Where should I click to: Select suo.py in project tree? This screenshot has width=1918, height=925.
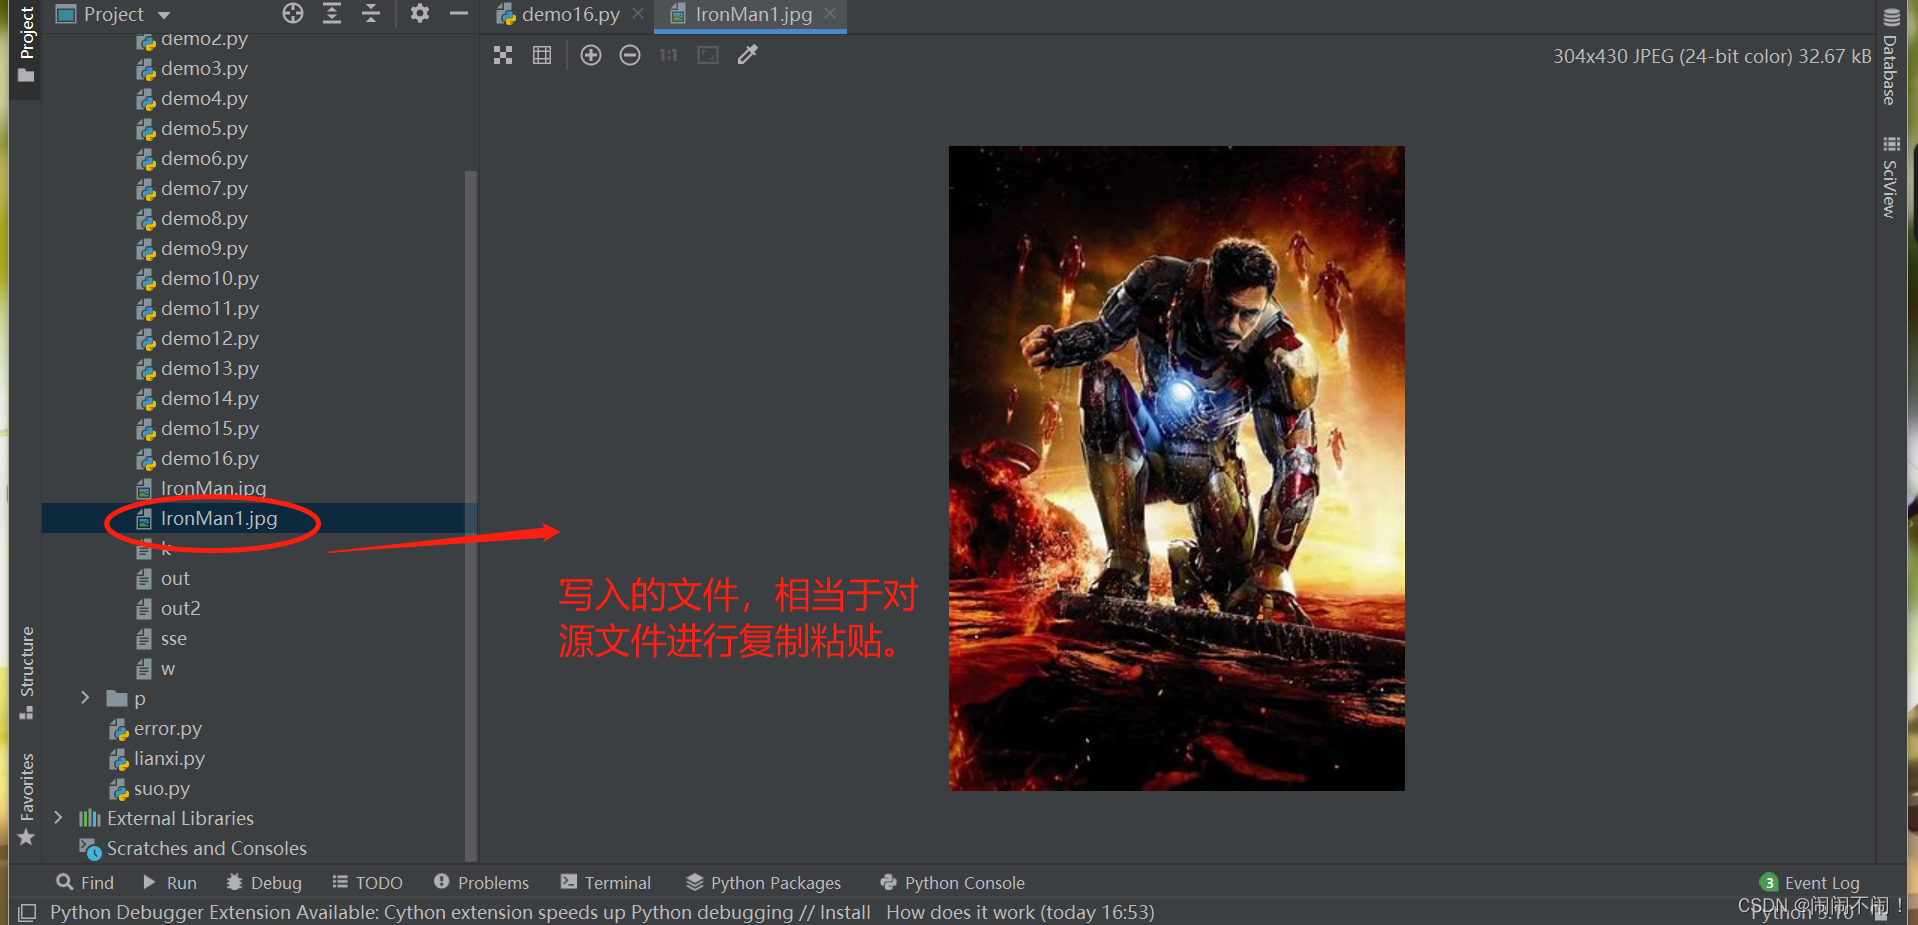(x=161, y=788)
